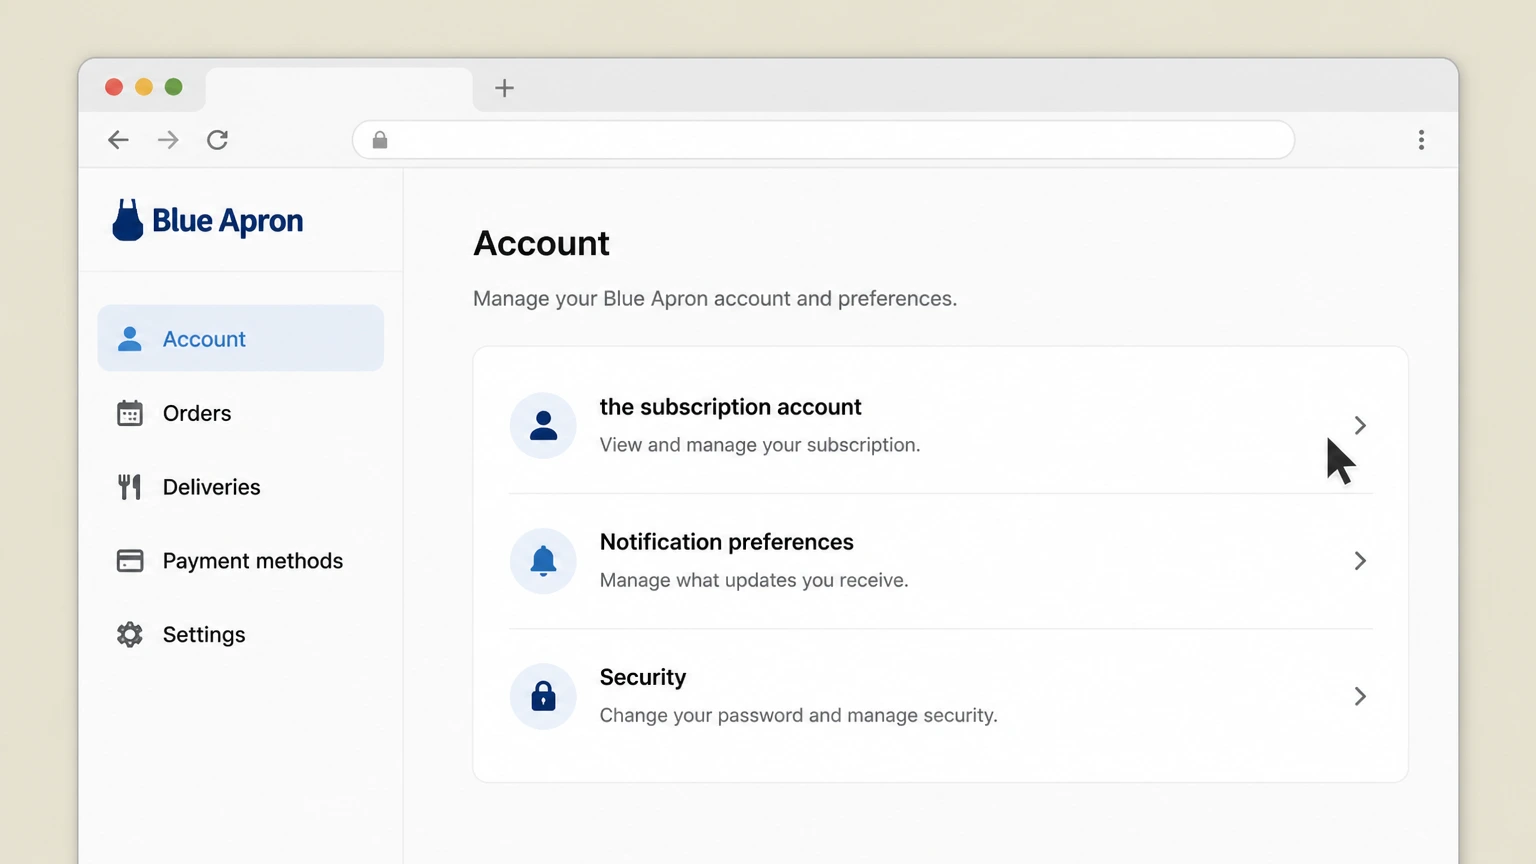Open Deliveries from the sidebar menu
Image resolution: width=1536 pixels, height=864 pixels.
coord(241,487)
